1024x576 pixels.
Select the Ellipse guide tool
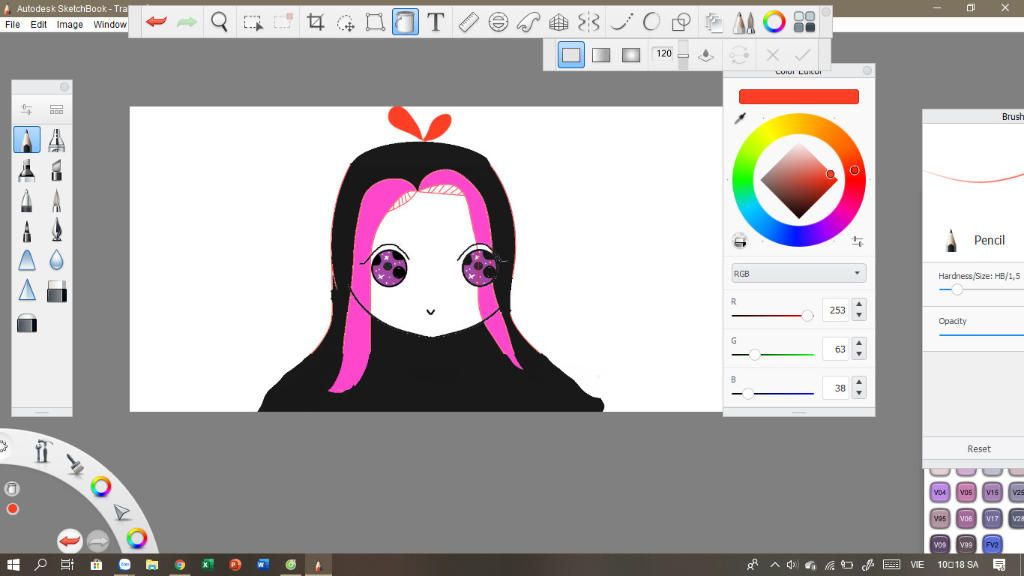498,22
